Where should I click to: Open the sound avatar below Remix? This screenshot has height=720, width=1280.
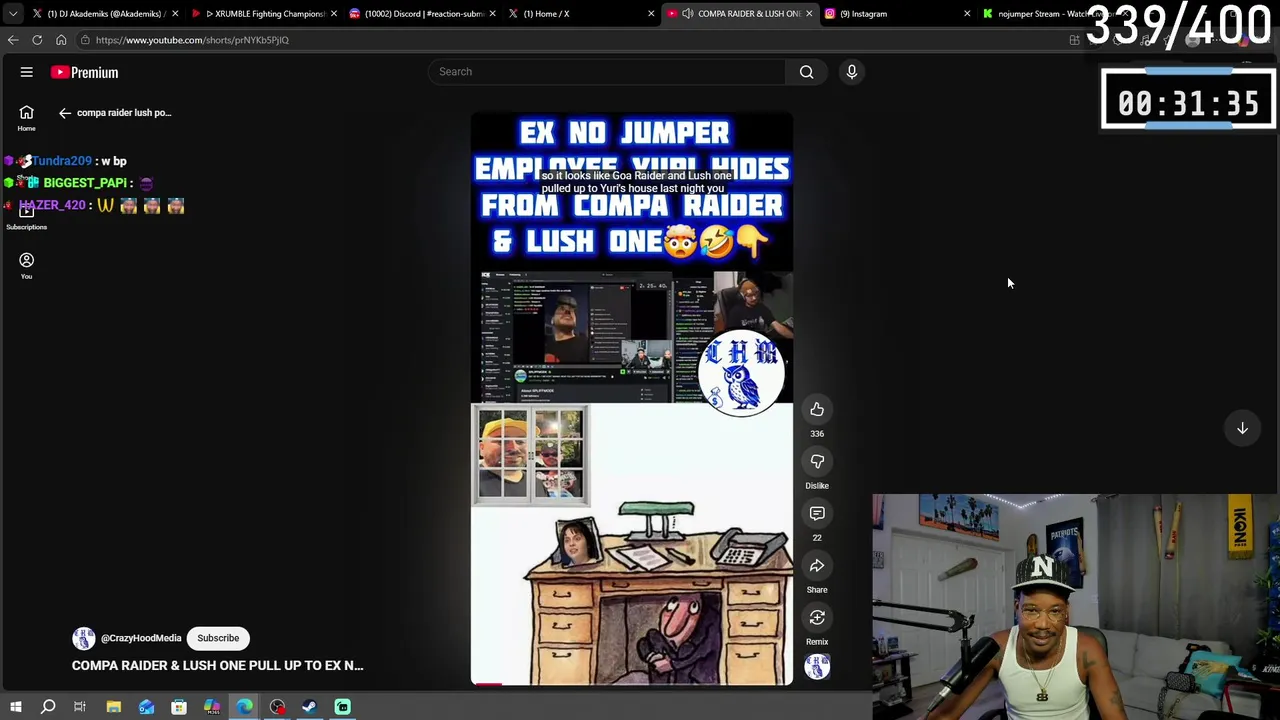coord(817,667)
